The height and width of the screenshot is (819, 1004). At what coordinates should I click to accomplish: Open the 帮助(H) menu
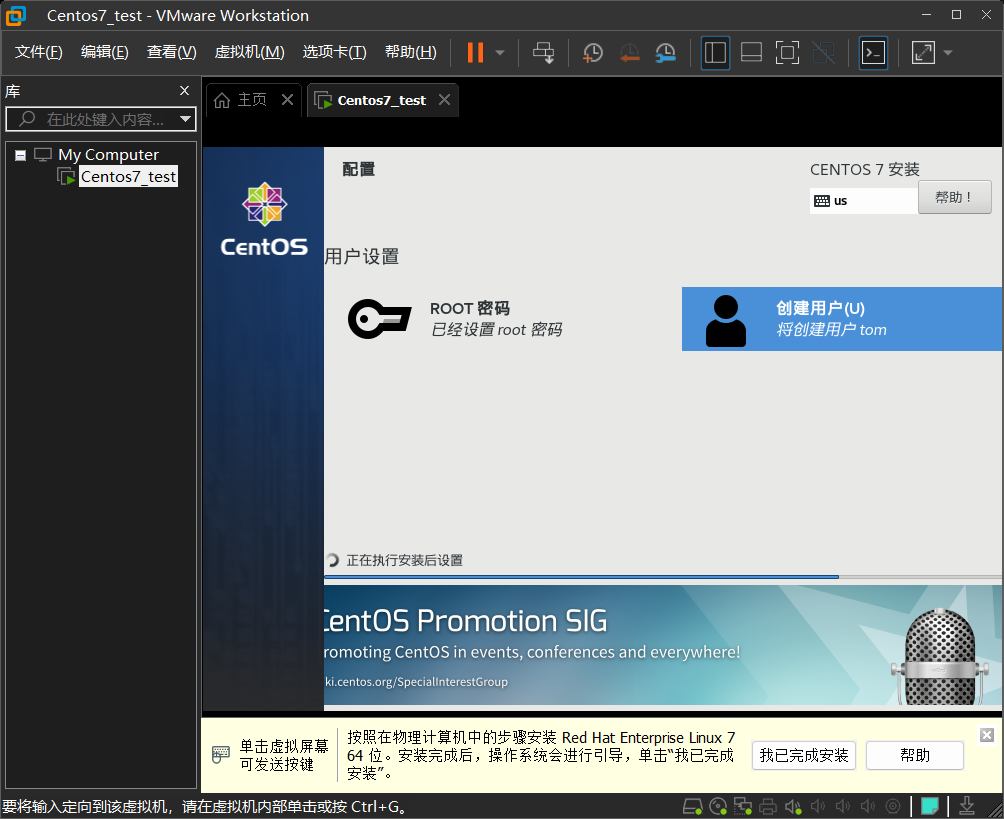point(410,52)
